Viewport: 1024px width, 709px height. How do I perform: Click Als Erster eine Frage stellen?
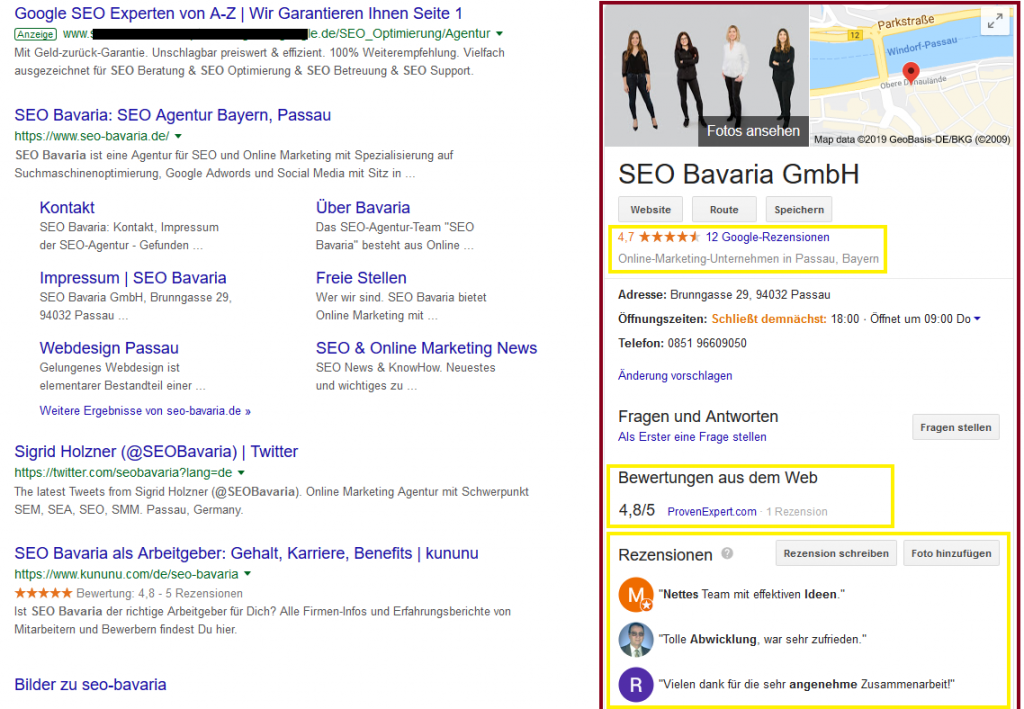point(692,437)
